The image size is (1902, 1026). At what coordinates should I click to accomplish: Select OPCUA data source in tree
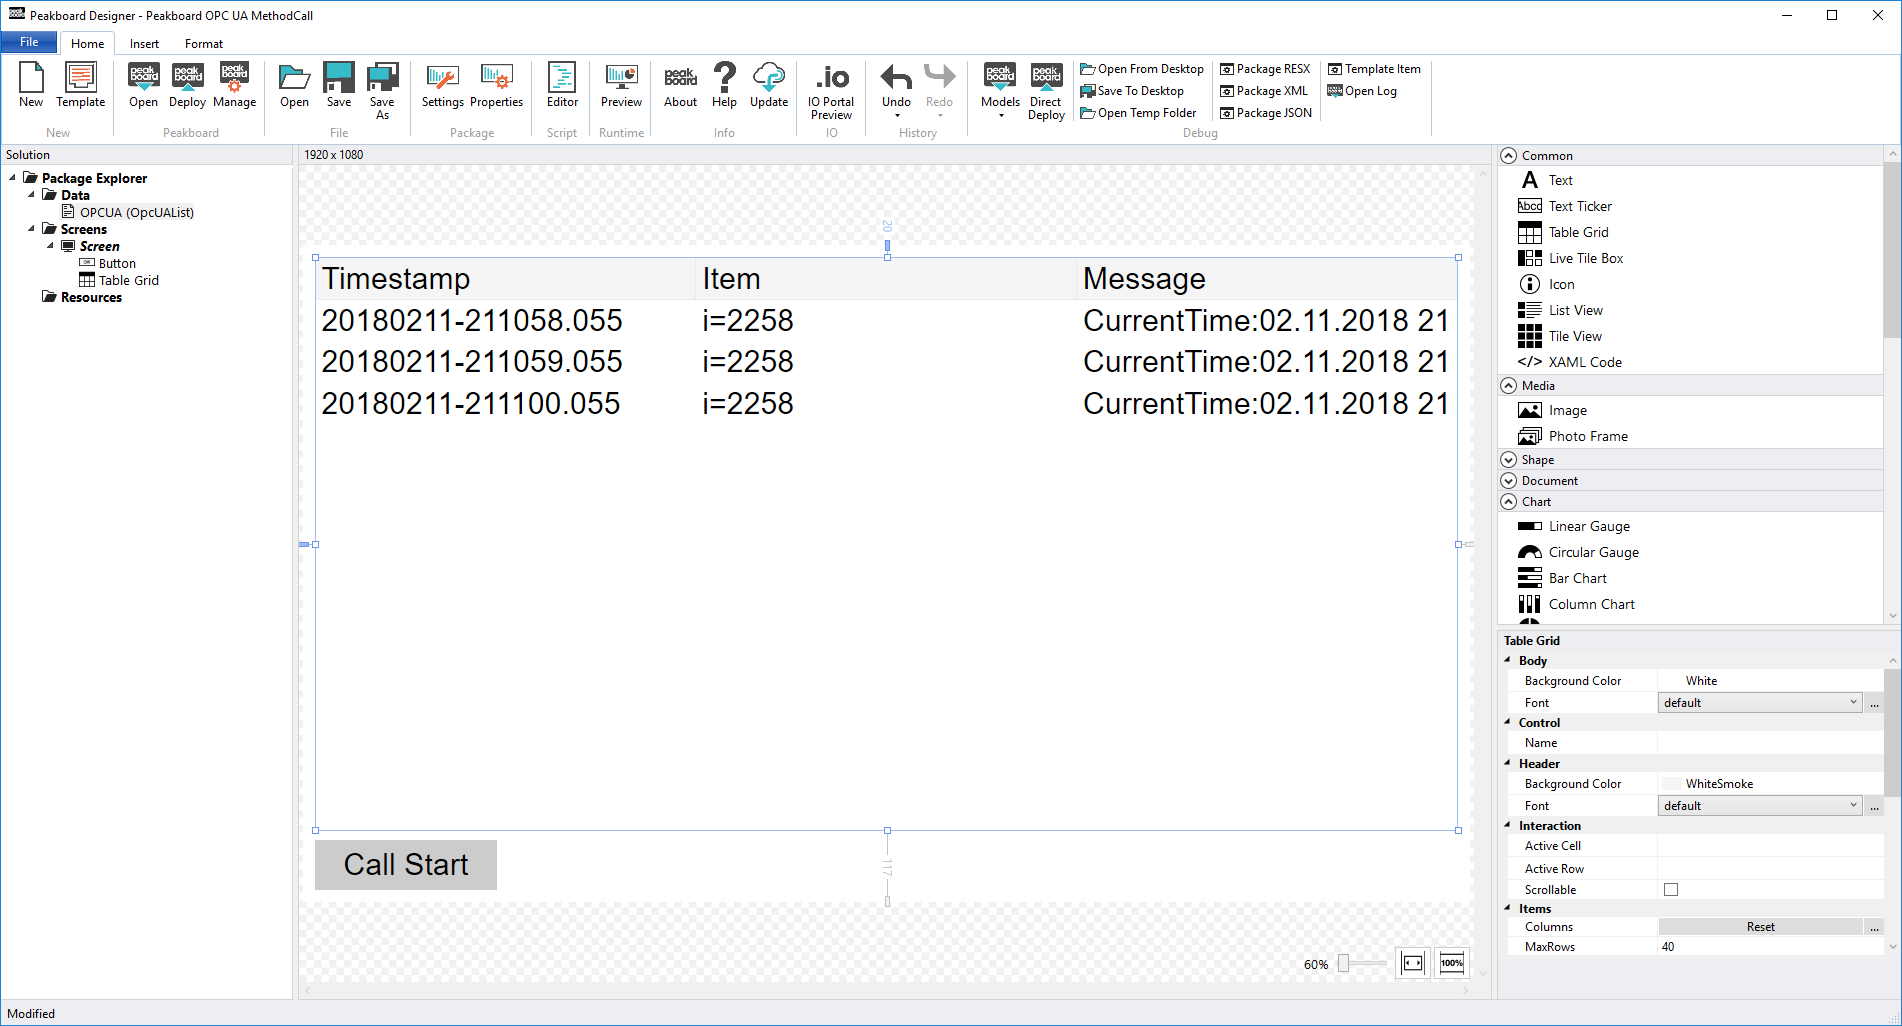tap(136, 212)
